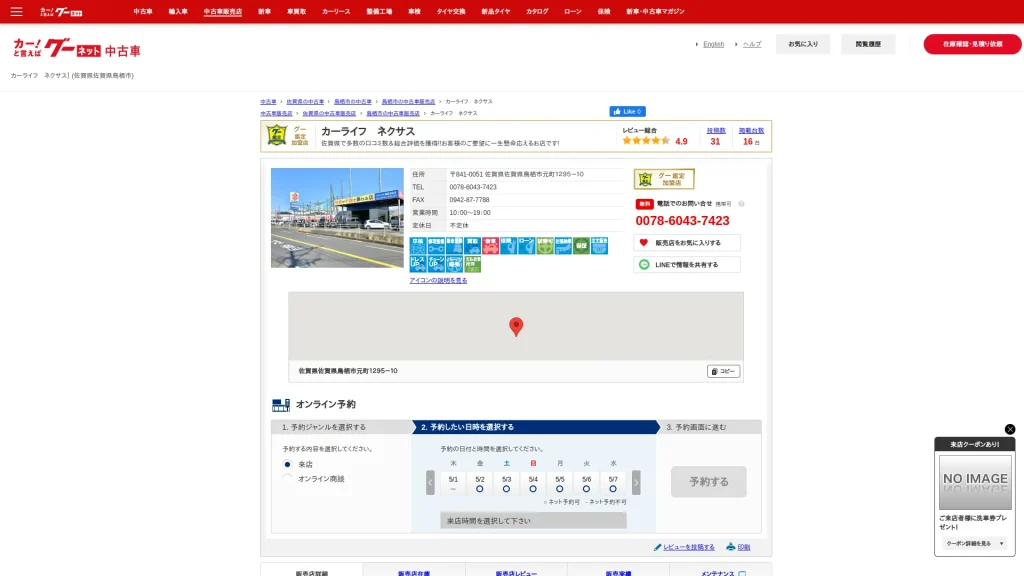Choose the 5/5 date slot

560,483
